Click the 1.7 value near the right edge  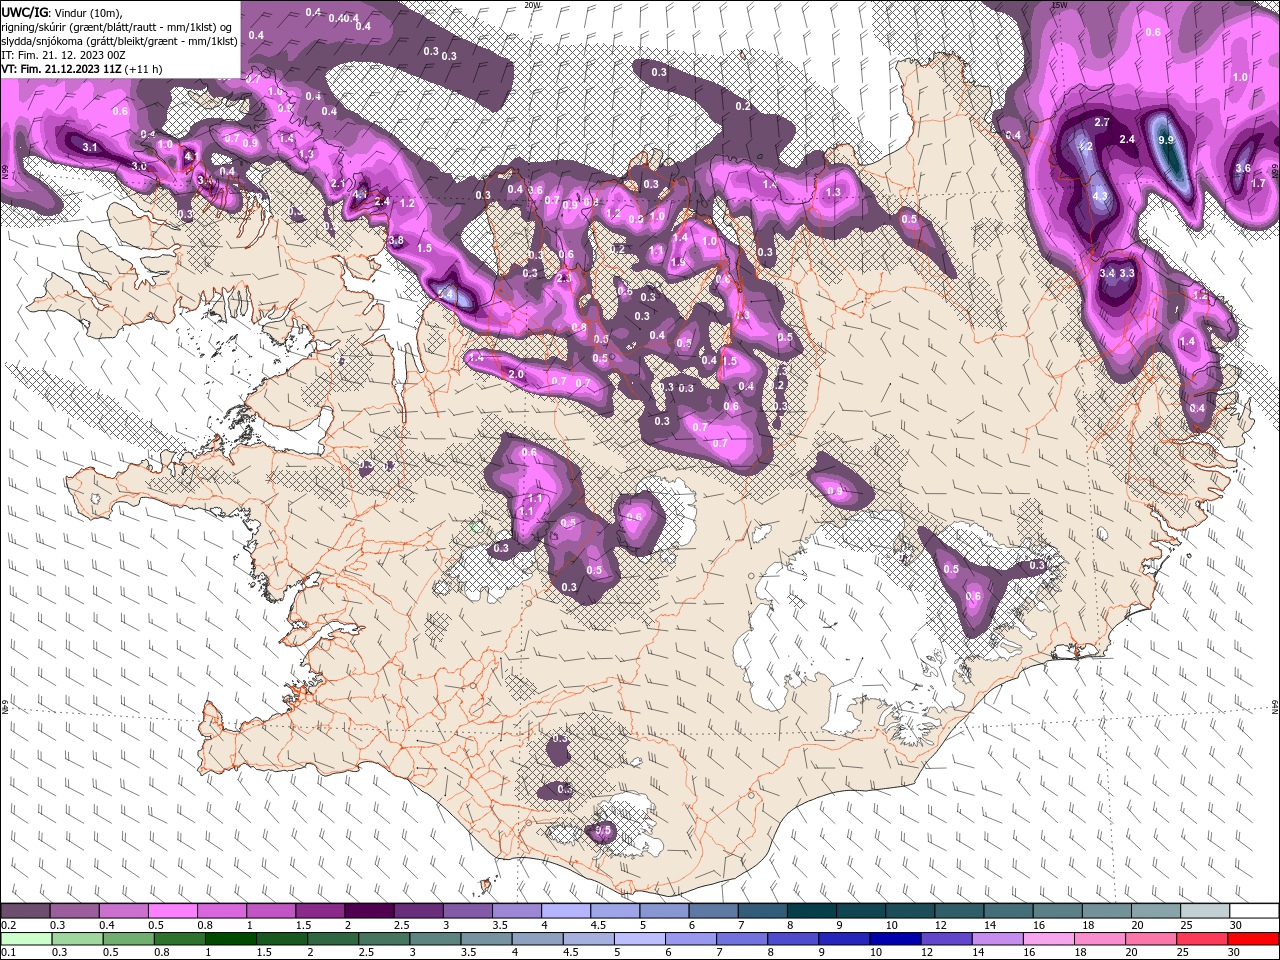coord(1258,183)
